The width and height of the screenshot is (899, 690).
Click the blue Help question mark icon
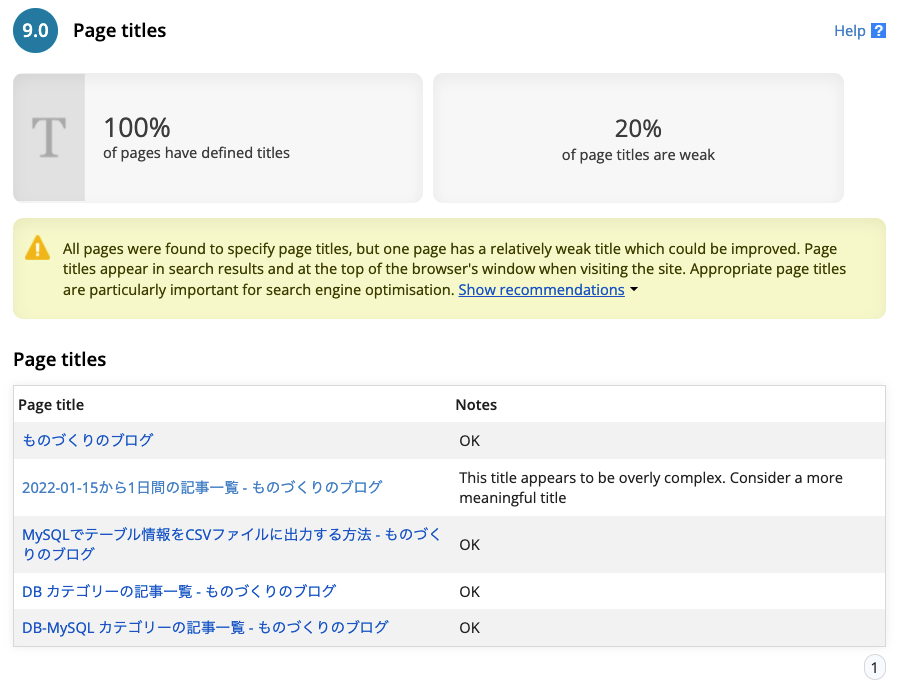pyautogui.click(x=878, y=31)
